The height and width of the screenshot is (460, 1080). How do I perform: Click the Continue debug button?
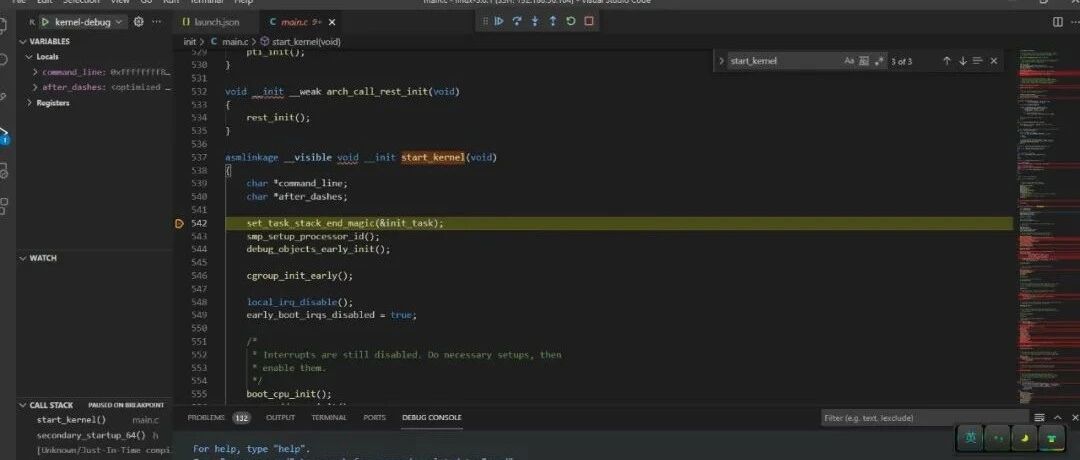pos(499,21)
